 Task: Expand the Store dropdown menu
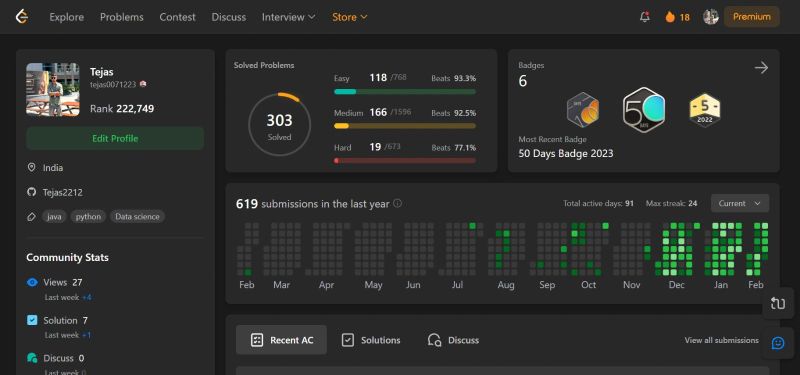[349, 17]
